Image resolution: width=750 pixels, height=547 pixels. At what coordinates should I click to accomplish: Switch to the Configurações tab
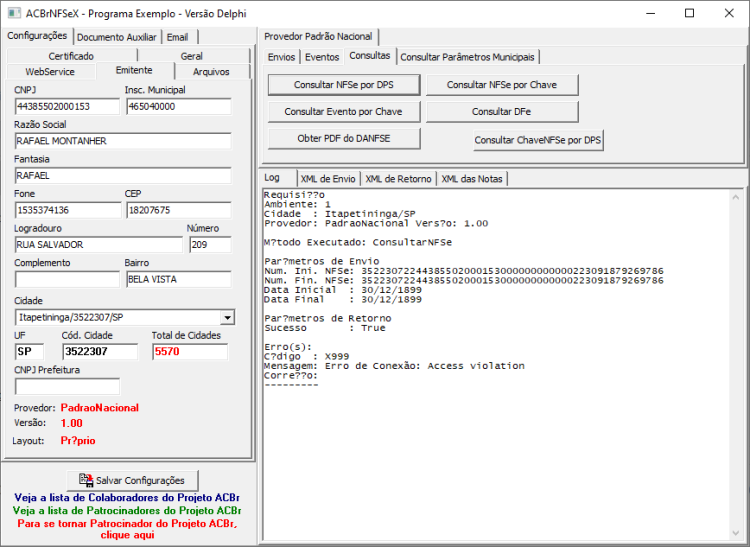tap(37, 36)
